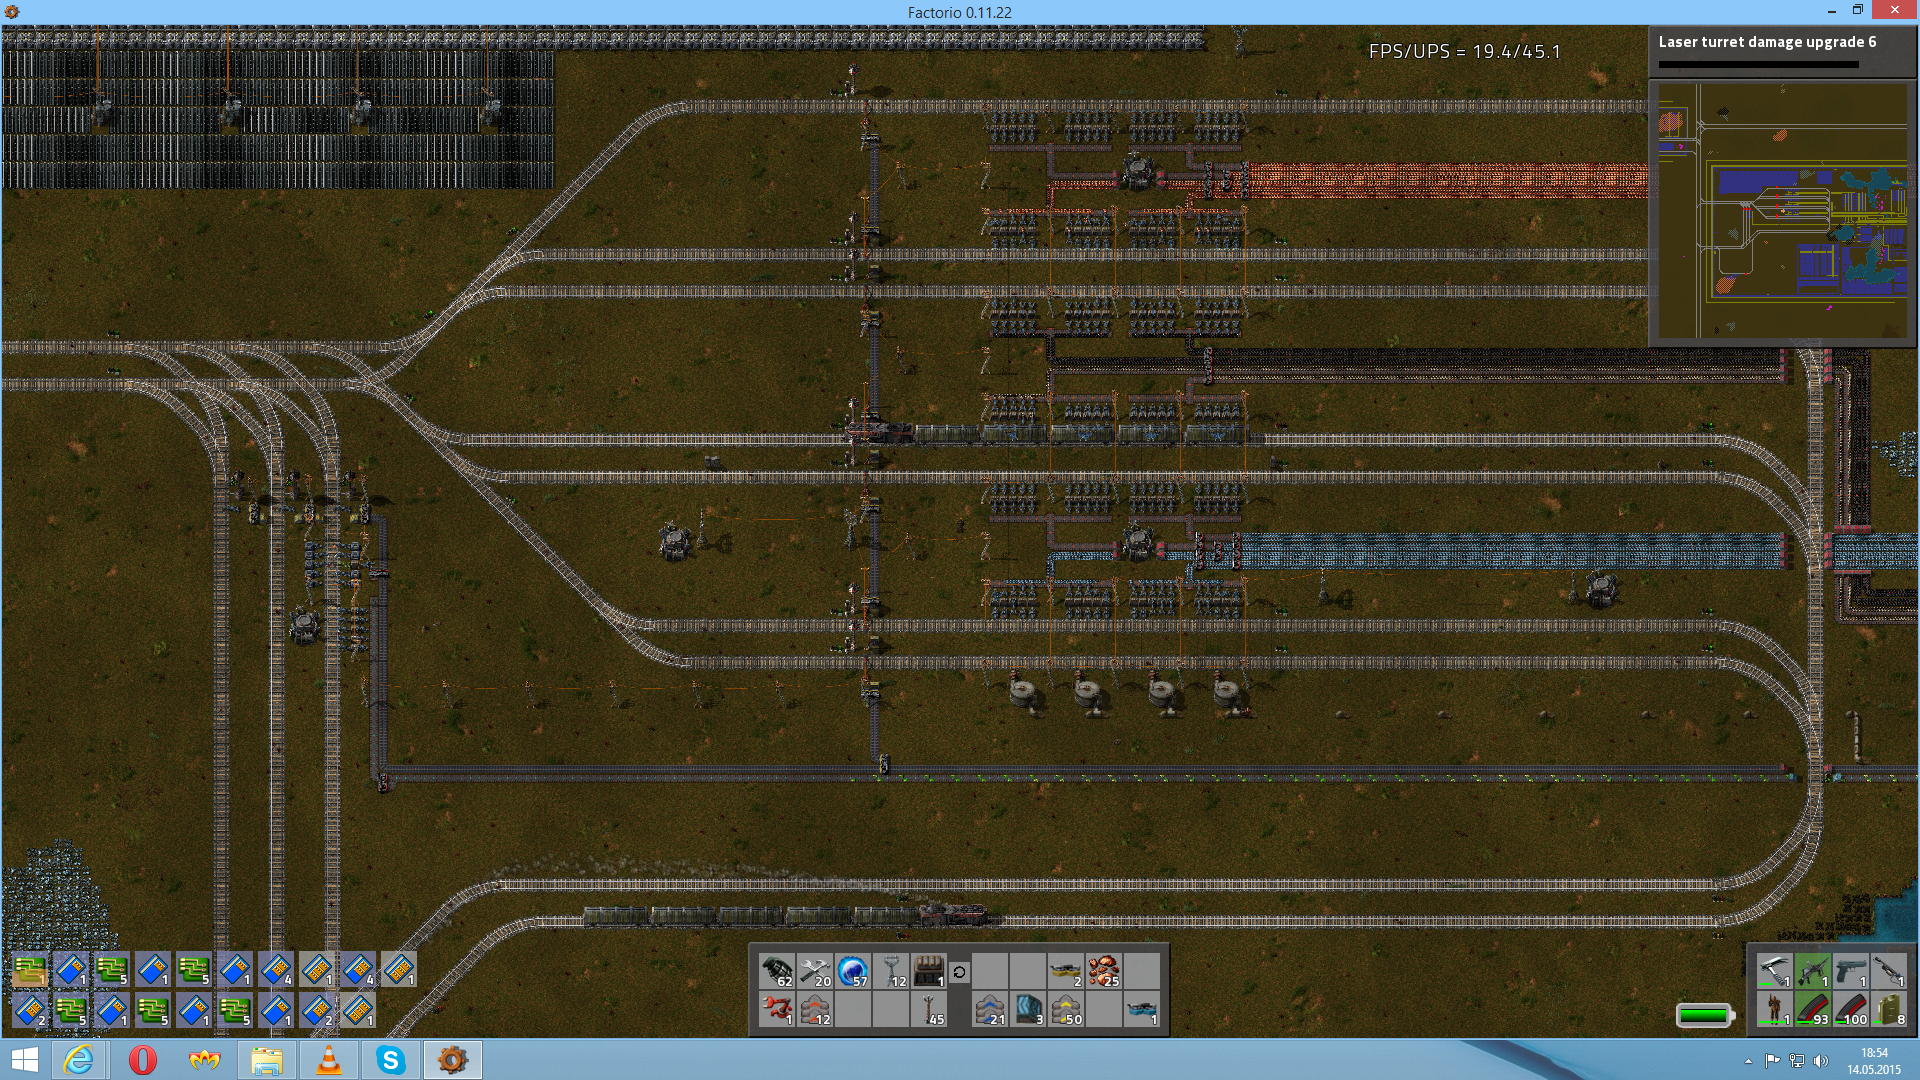This screenshot has height=1080, width=1920.
Task: Click the last module in crafting queue bottom row
Action: (x=357, y=1010)
